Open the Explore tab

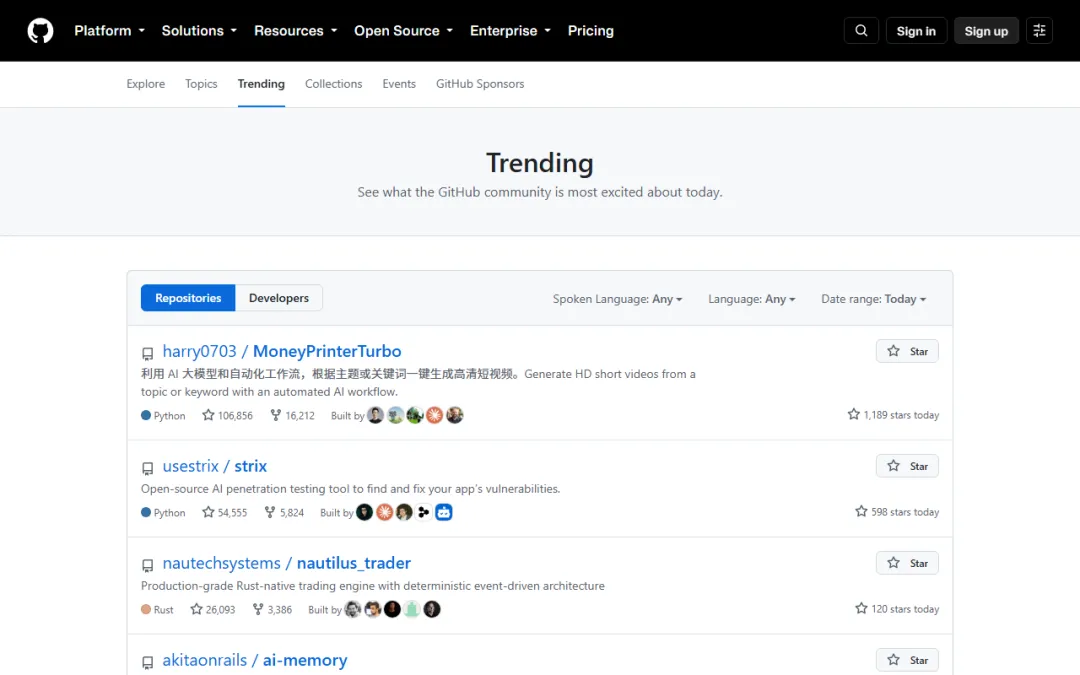[145, 84]
